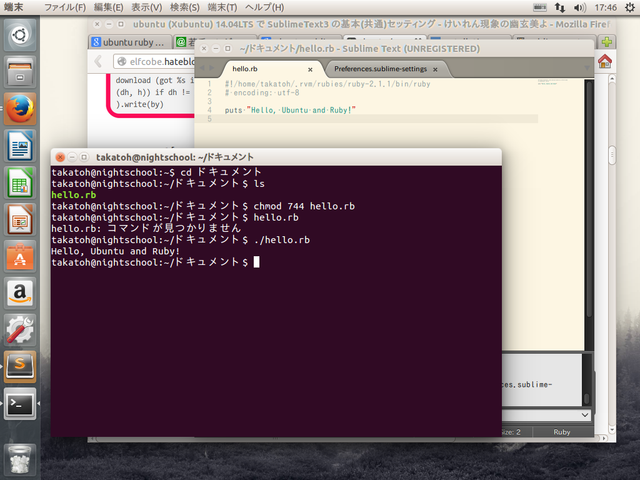Close the Preferences.sublime-settings tab
Image resolution: width=640 pixels, height=480 pixels.
click(x=435, y=69)
